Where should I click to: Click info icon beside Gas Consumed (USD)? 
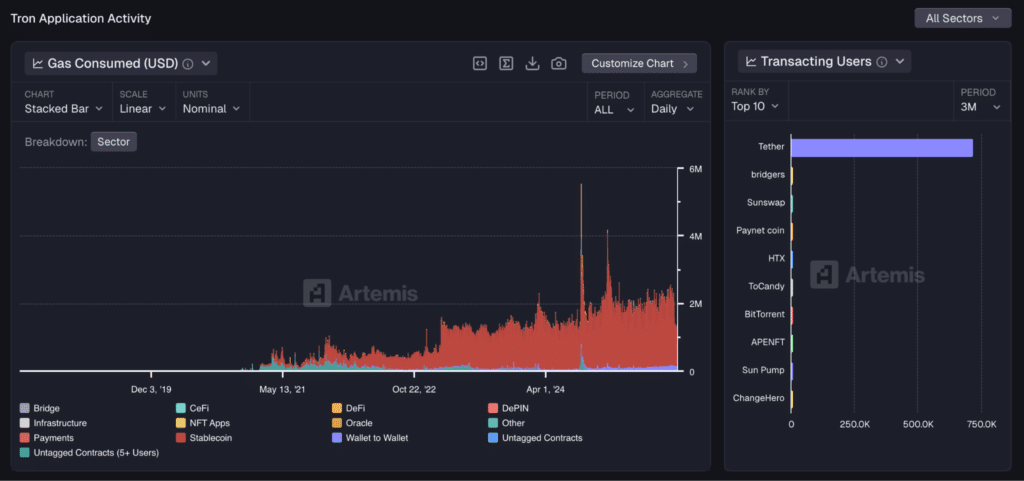tap(187, 64)
